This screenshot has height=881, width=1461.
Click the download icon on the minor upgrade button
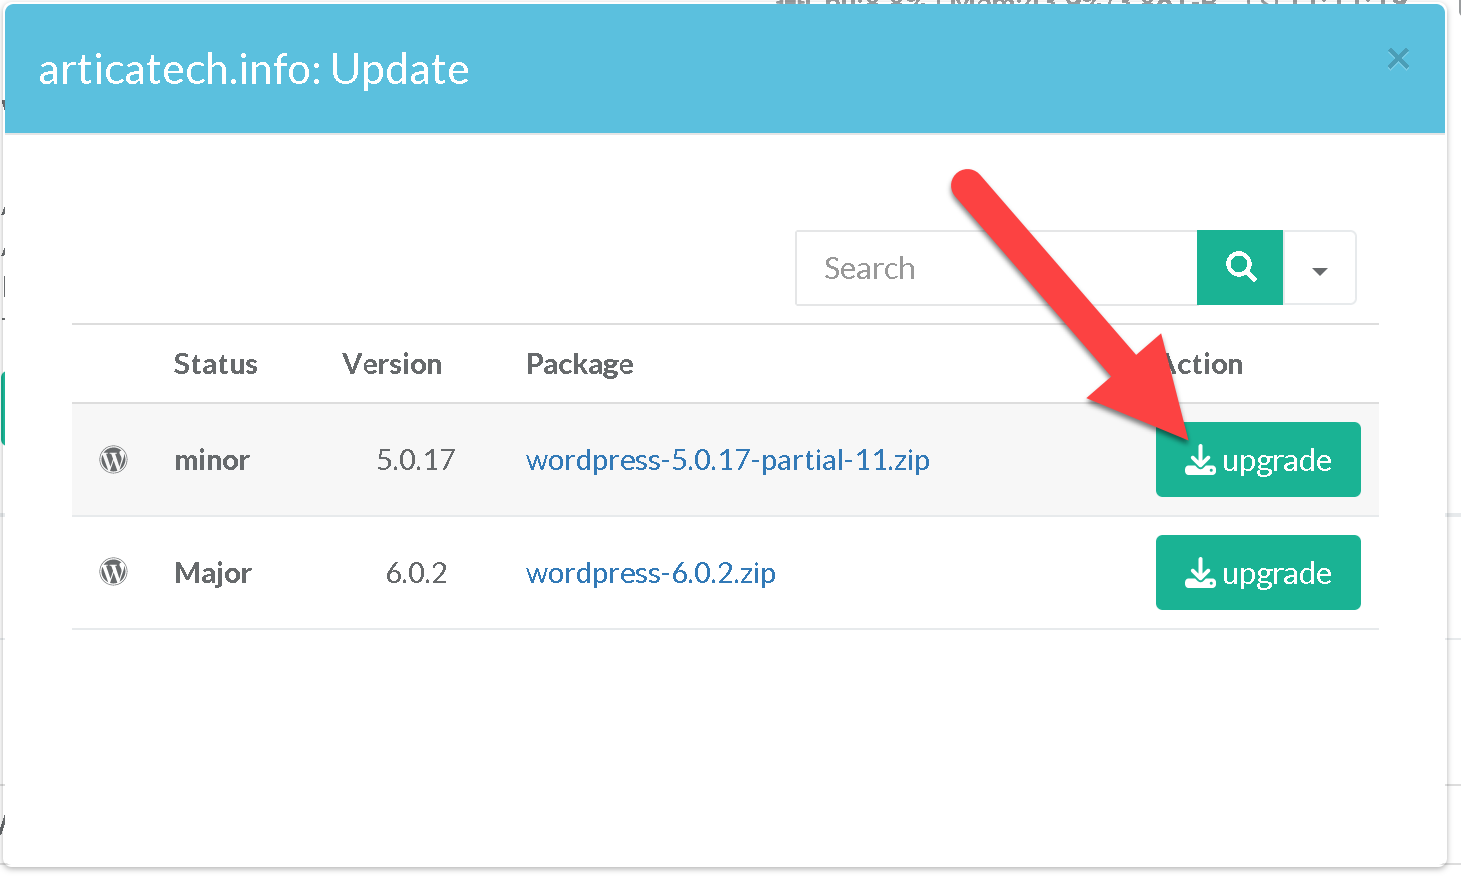pyautogui.click(x=1200, y=460)
